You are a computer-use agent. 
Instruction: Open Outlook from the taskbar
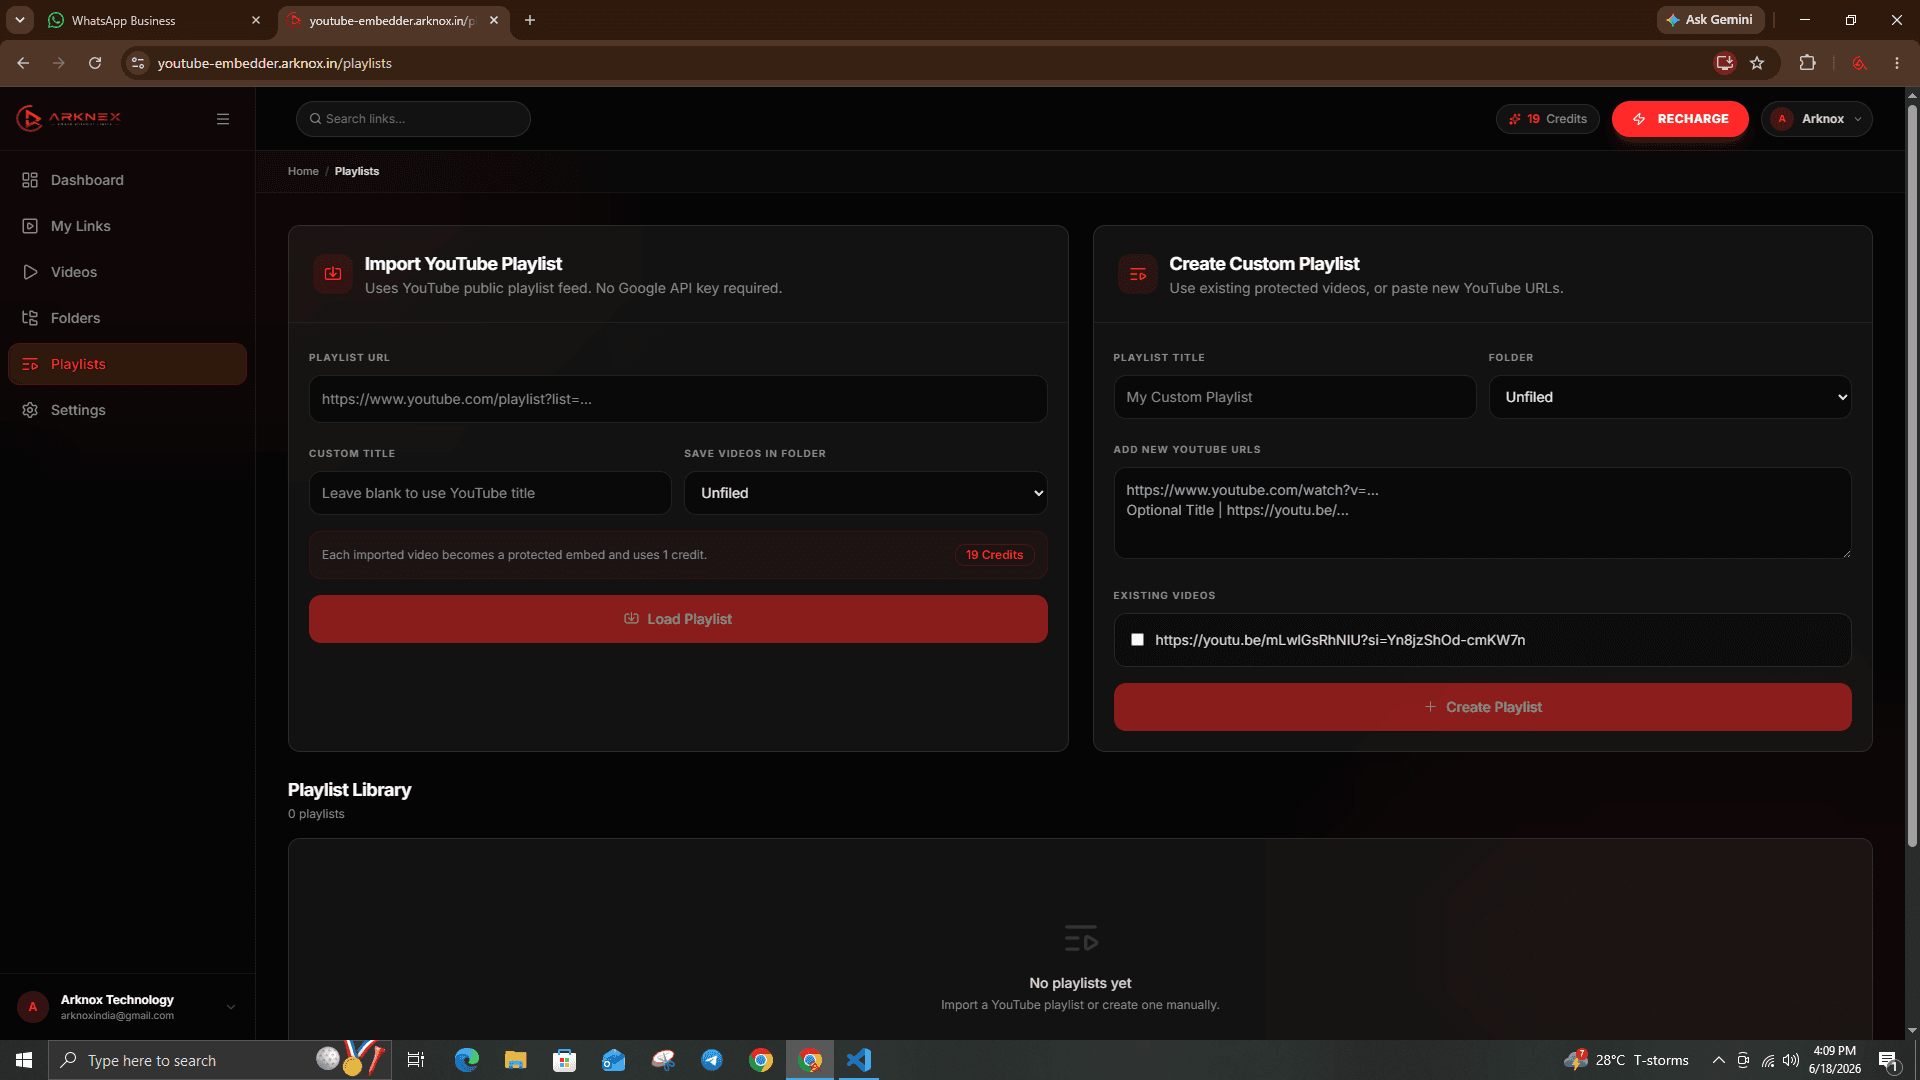614,1060
